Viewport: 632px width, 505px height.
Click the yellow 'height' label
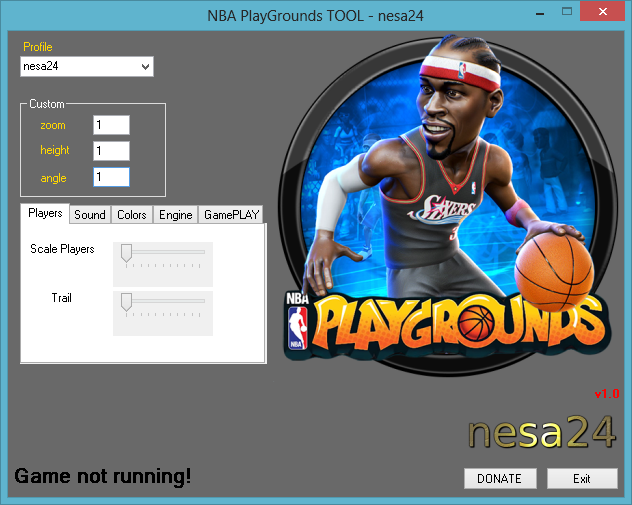55,150
